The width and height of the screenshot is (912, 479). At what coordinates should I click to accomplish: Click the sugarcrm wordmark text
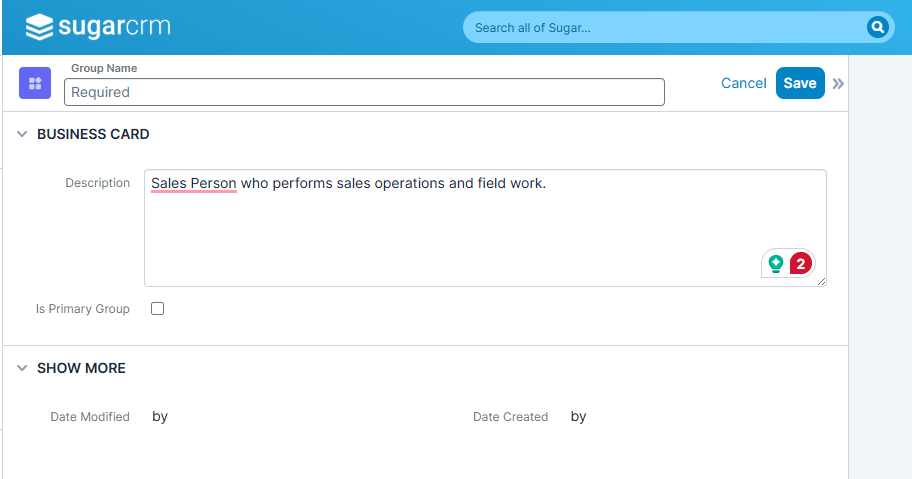[114, 27]
